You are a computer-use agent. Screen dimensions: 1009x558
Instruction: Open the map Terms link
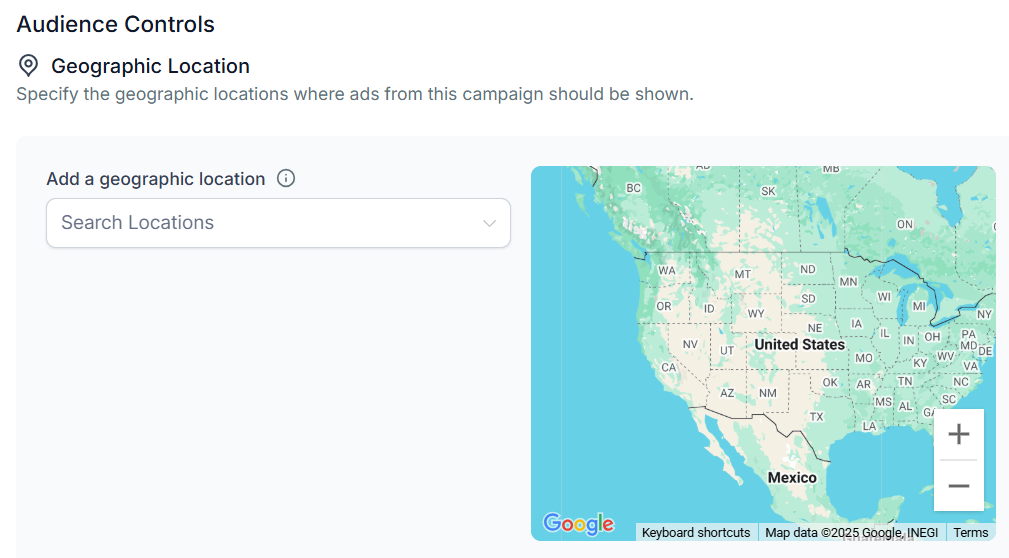tap(970, 533)
